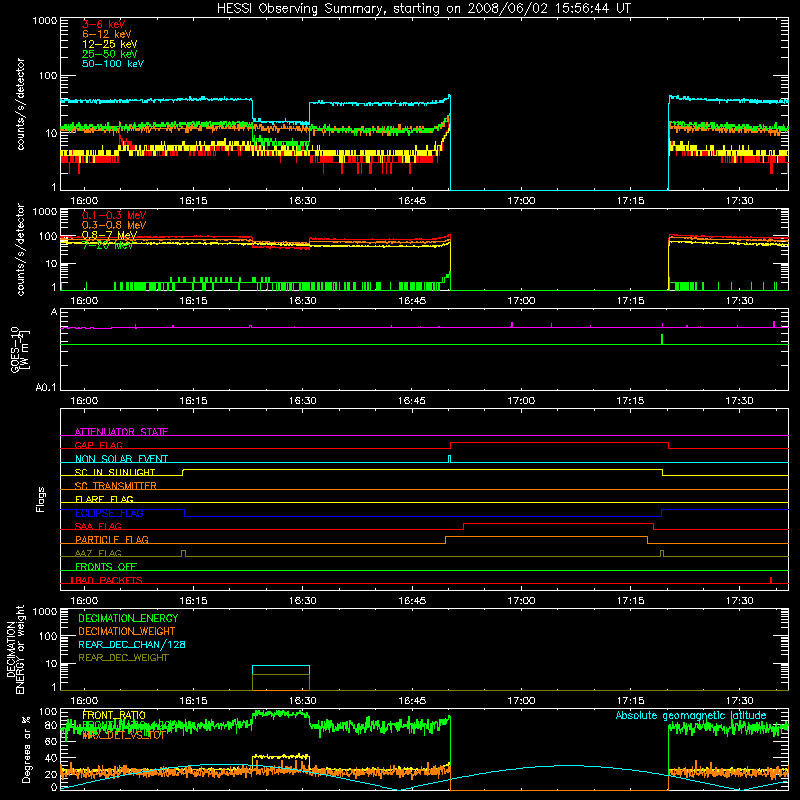The image size is (800, 800).
Task: Click the REAR_DEC_CHAN/128 legend label
Action: (x=132, y=644)
